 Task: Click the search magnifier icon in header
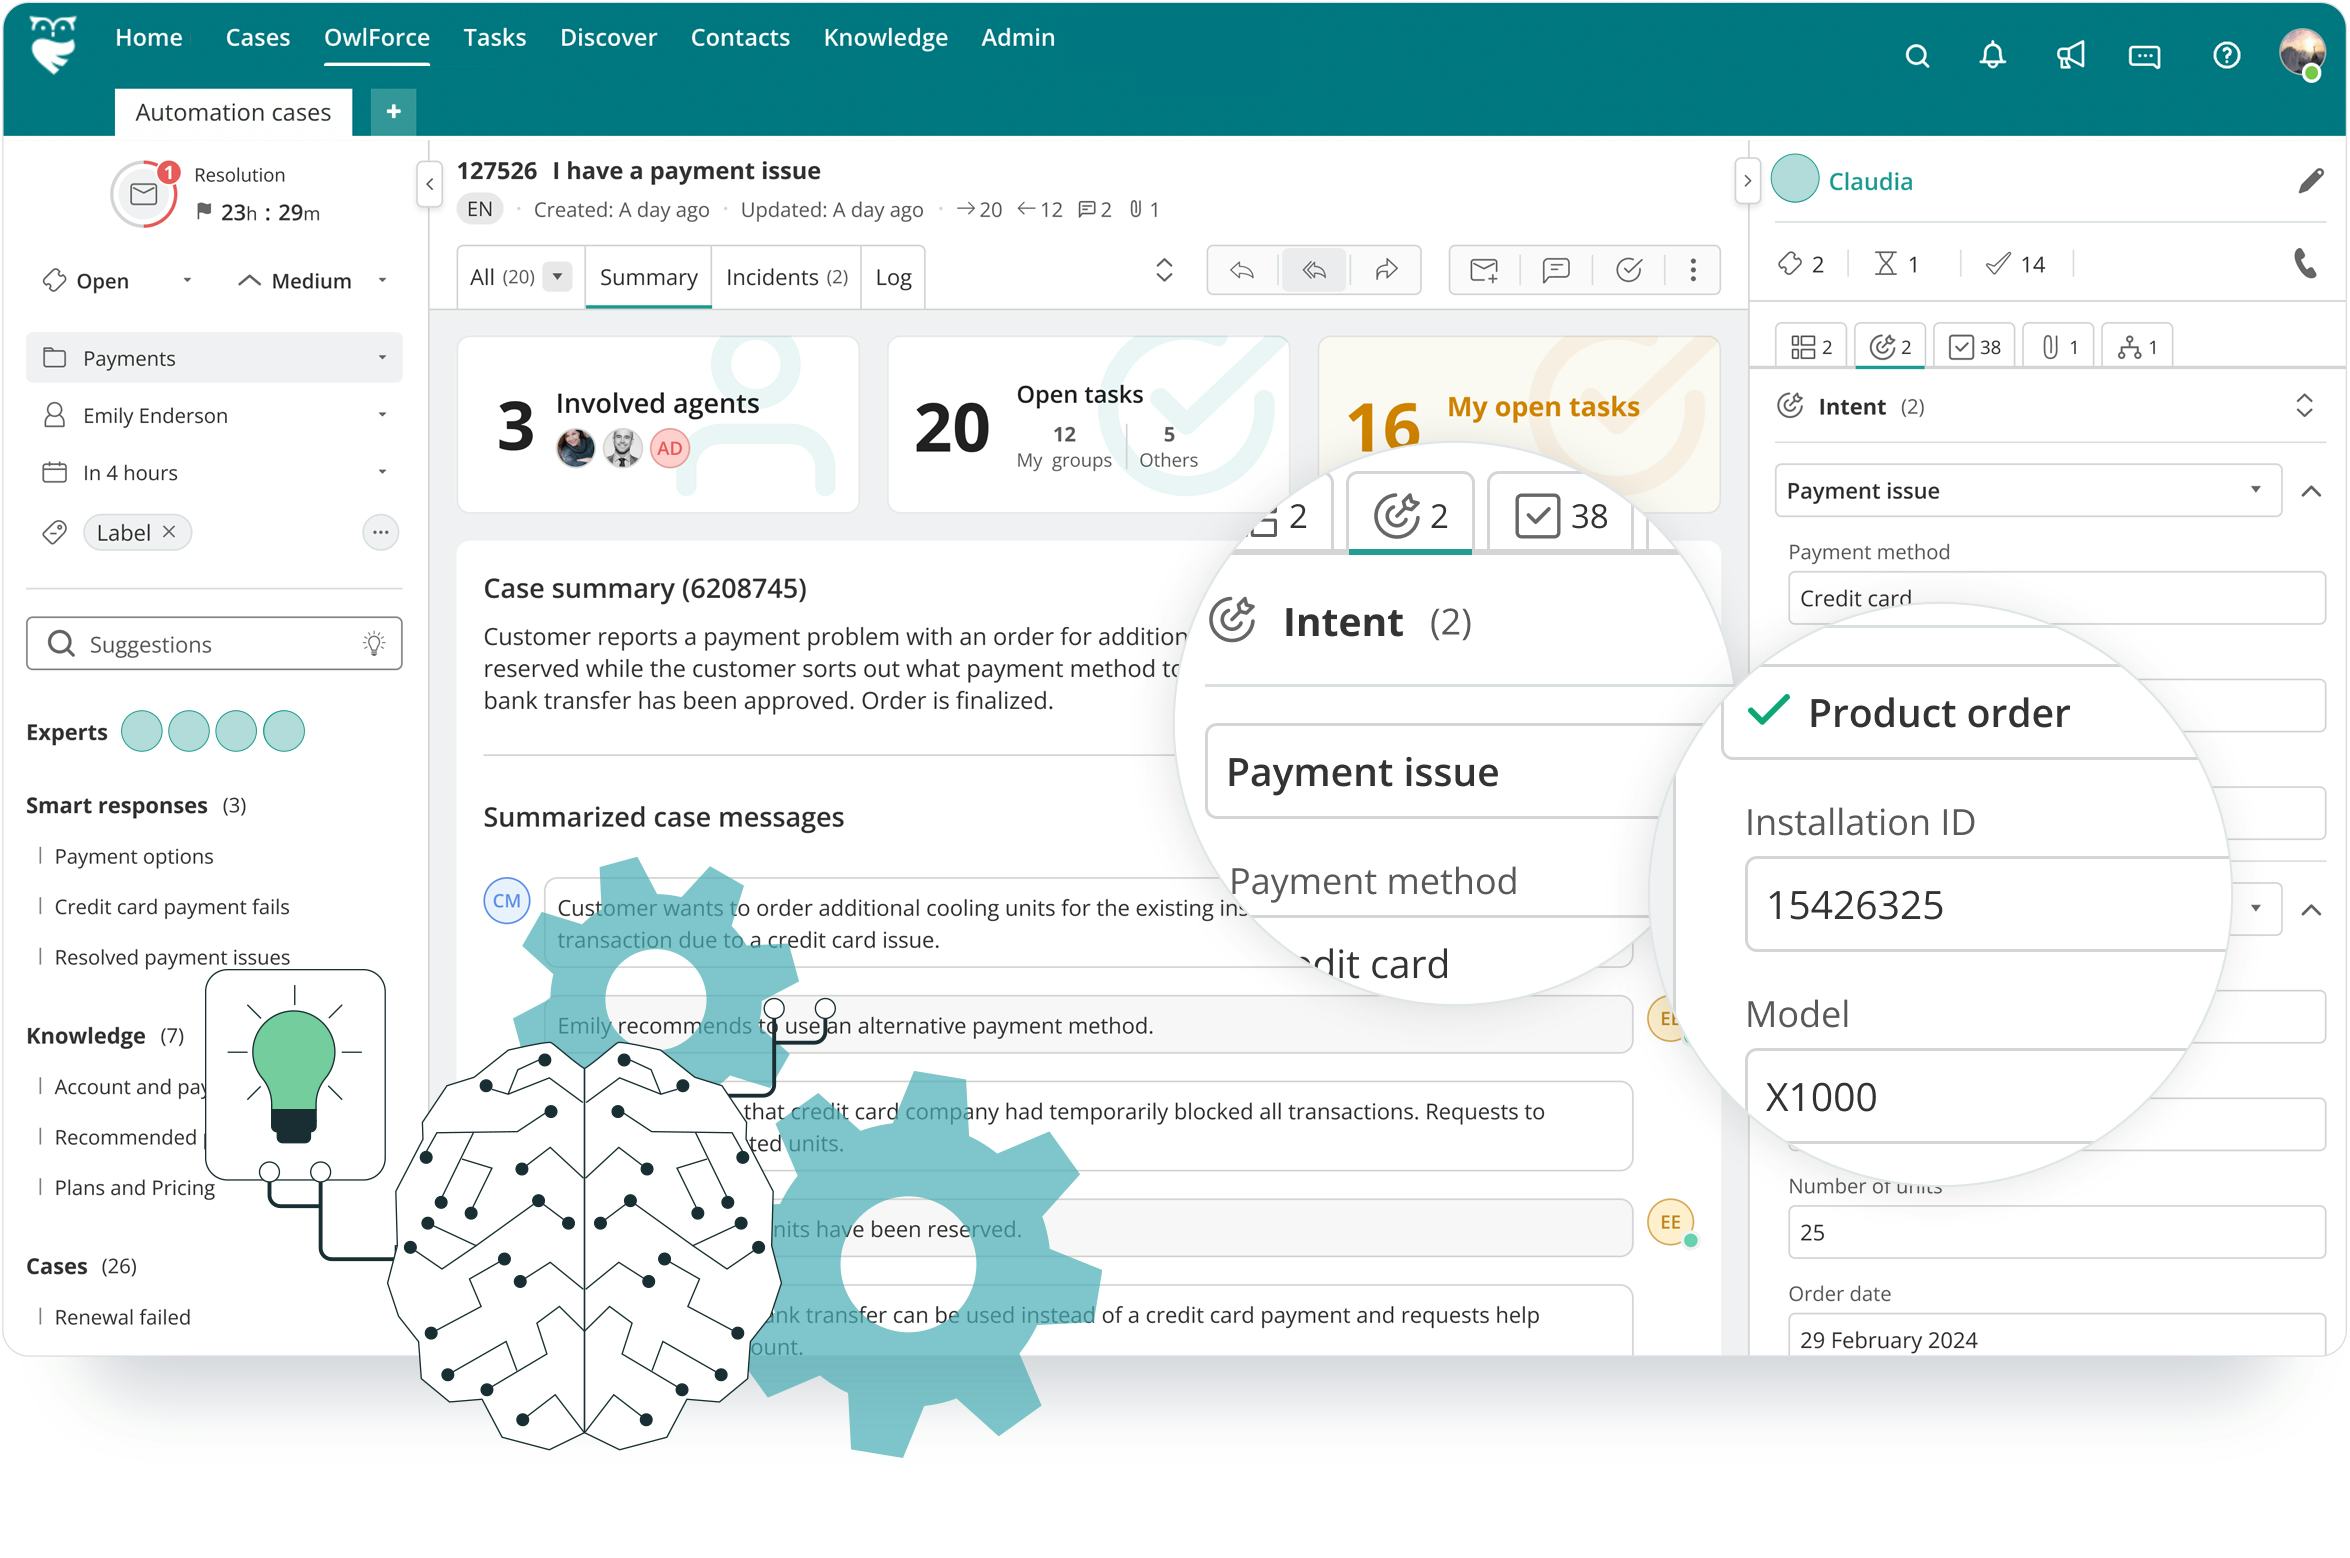tap(1916, 56)
